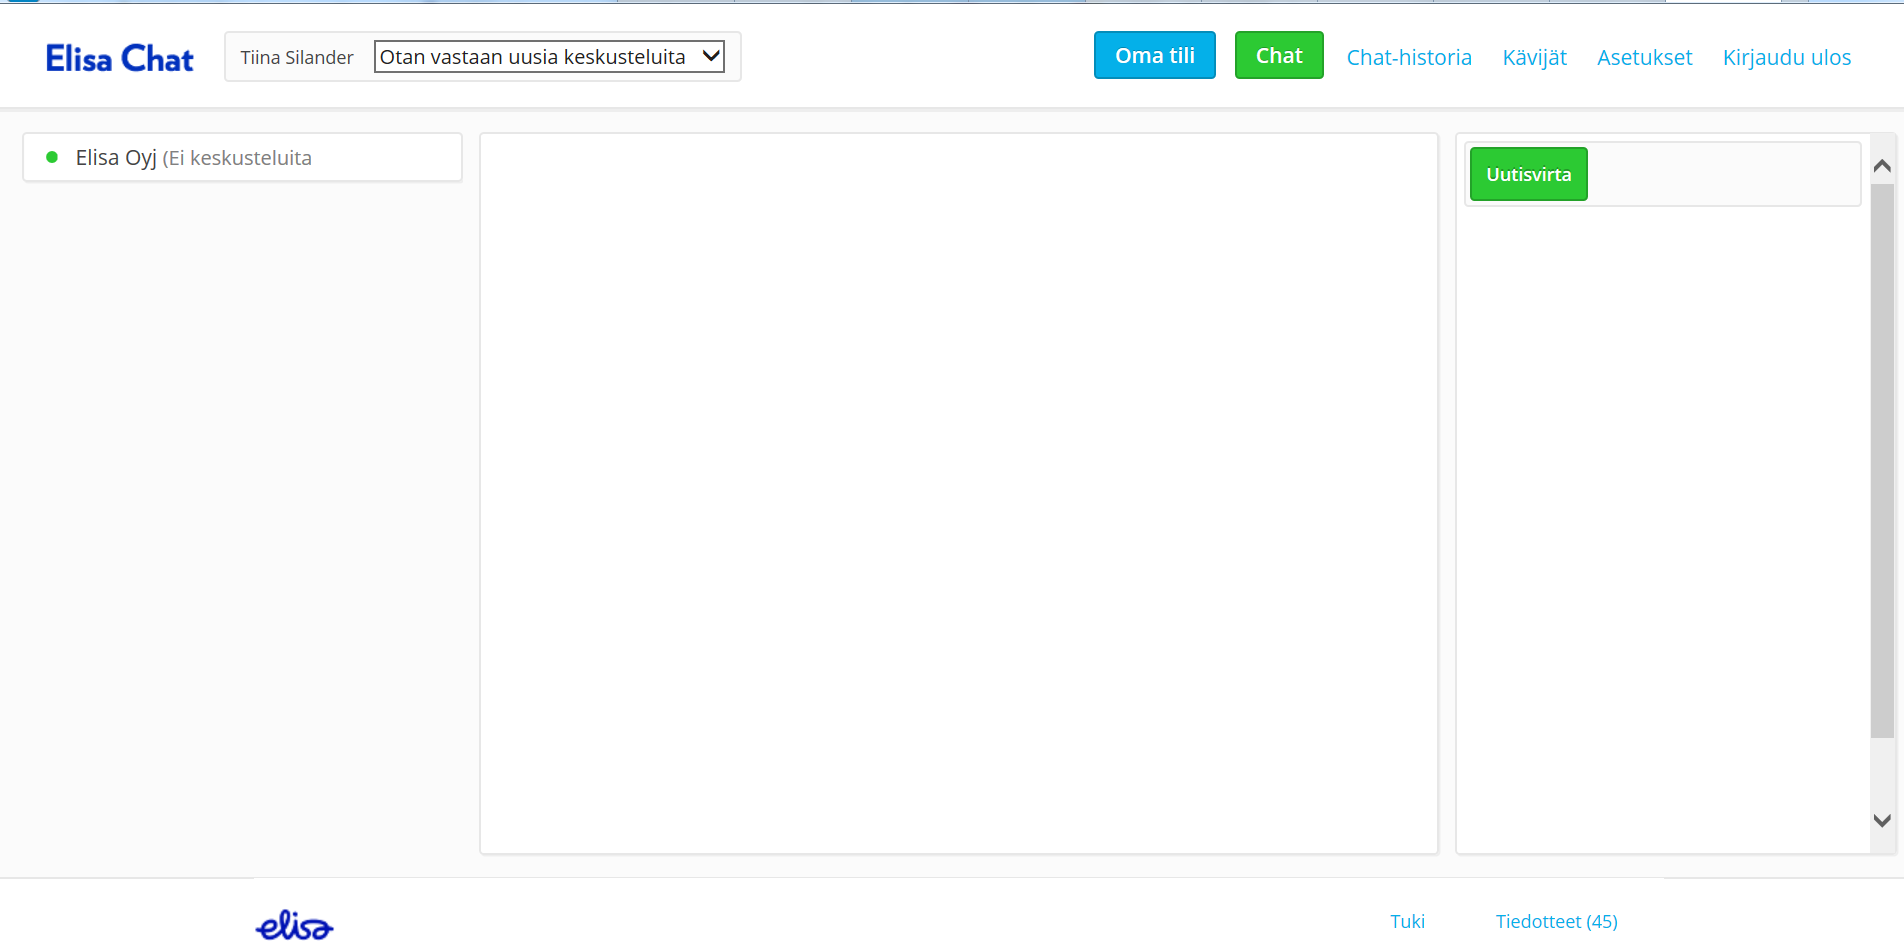Go to Asetukset settings
1904x945 pixels.
(x=1644, y=57)
